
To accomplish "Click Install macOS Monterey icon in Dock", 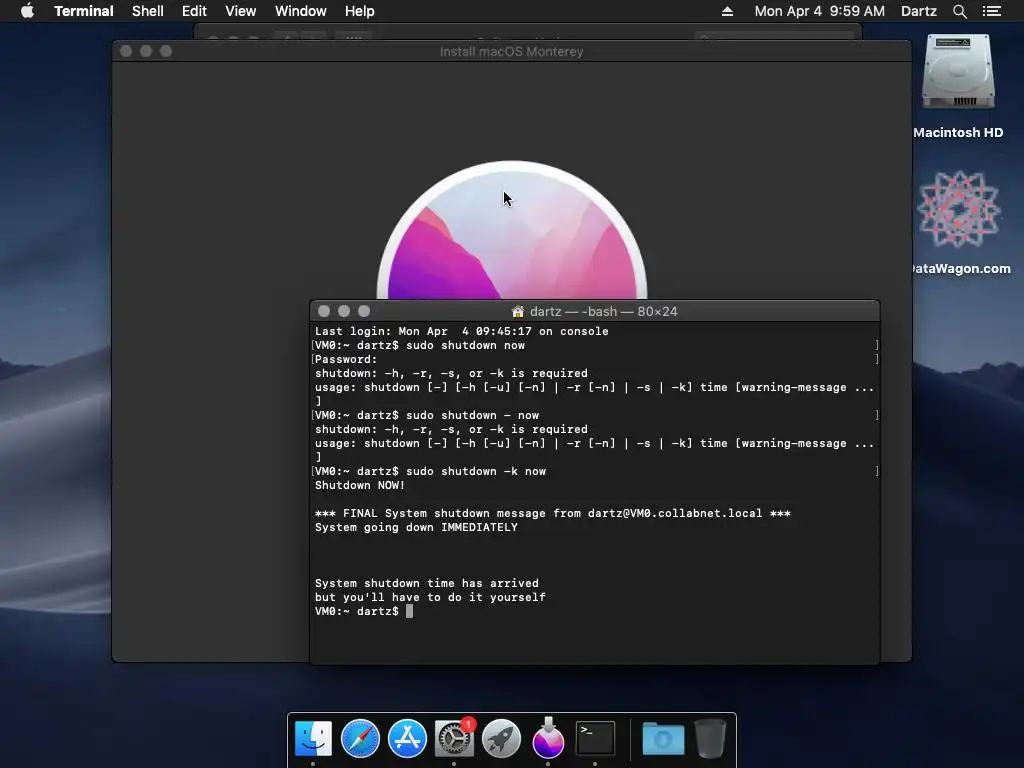I will click(549, 737).
